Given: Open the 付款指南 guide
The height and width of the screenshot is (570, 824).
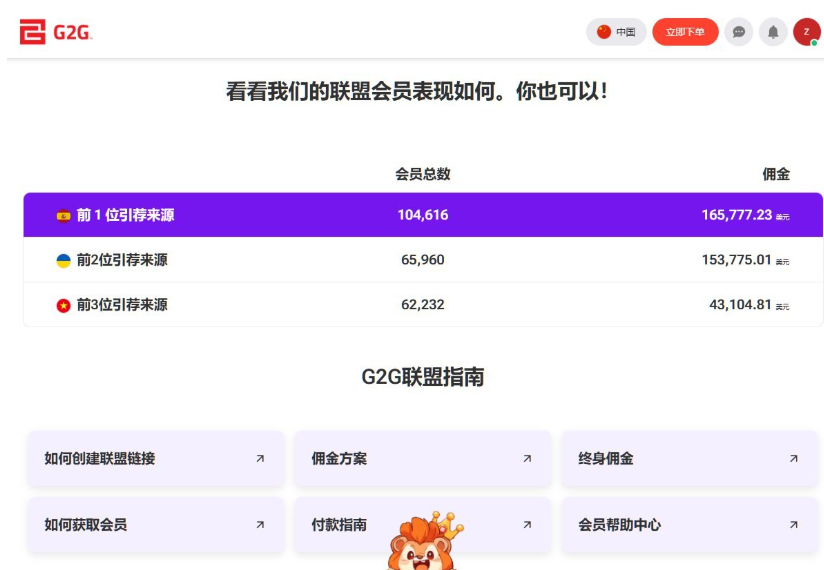Looking at the screenshot, I should point(423,525).
